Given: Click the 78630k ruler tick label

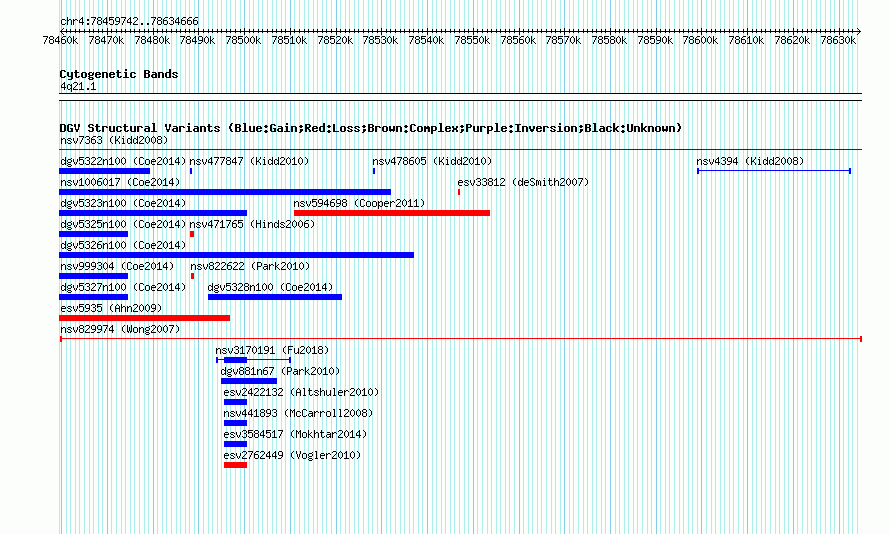Looking at the screenshot, I should (x=838, y=40).
